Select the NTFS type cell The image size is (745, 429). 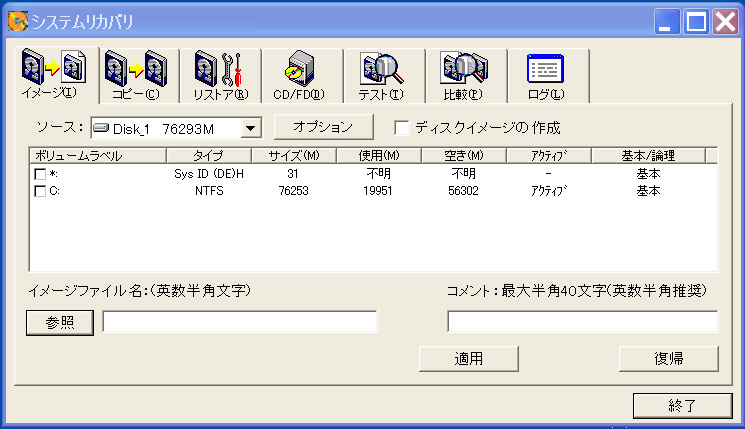(x=209, y=191)
